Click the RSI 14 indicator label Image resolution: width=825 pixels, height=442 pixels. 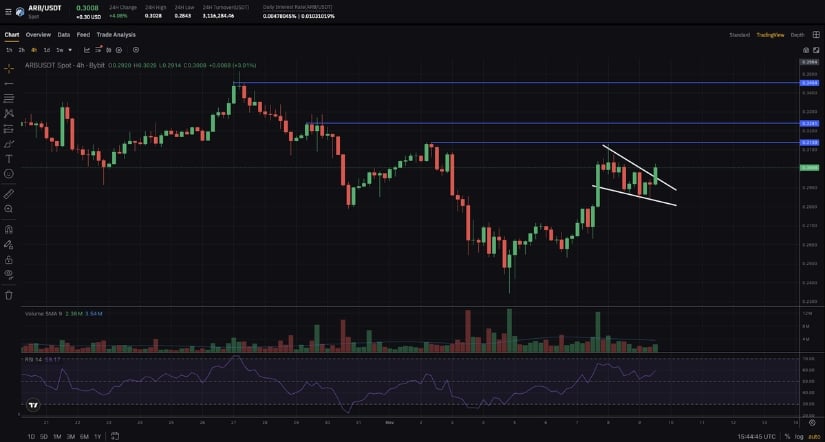pyautogui.click(x=34, y=359)
